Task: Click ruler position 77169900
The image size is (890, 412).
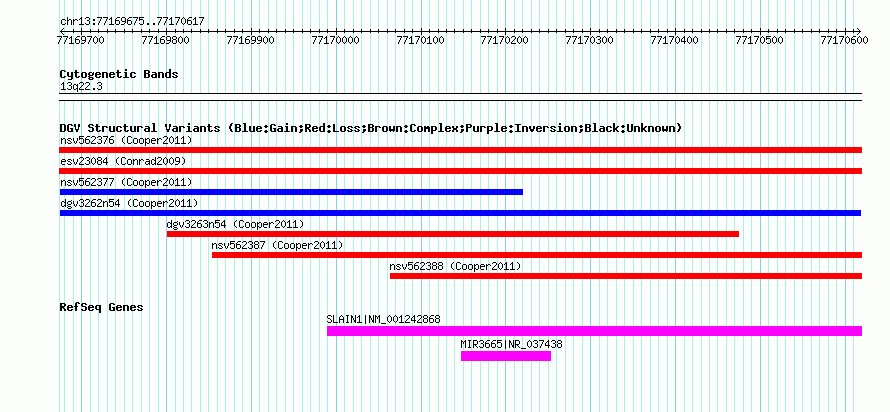Action: click(x=250, y=40)
